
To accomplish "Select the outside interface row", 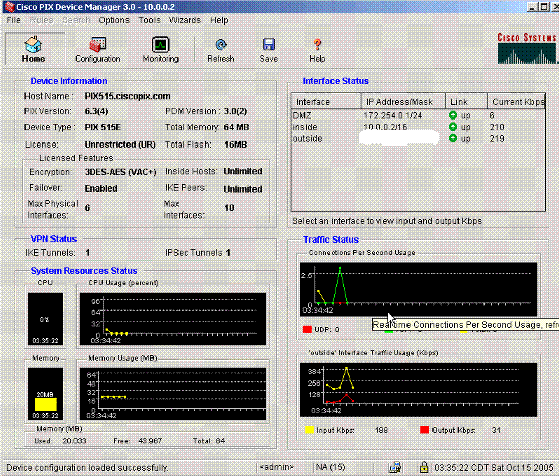I will coord(418,138).
